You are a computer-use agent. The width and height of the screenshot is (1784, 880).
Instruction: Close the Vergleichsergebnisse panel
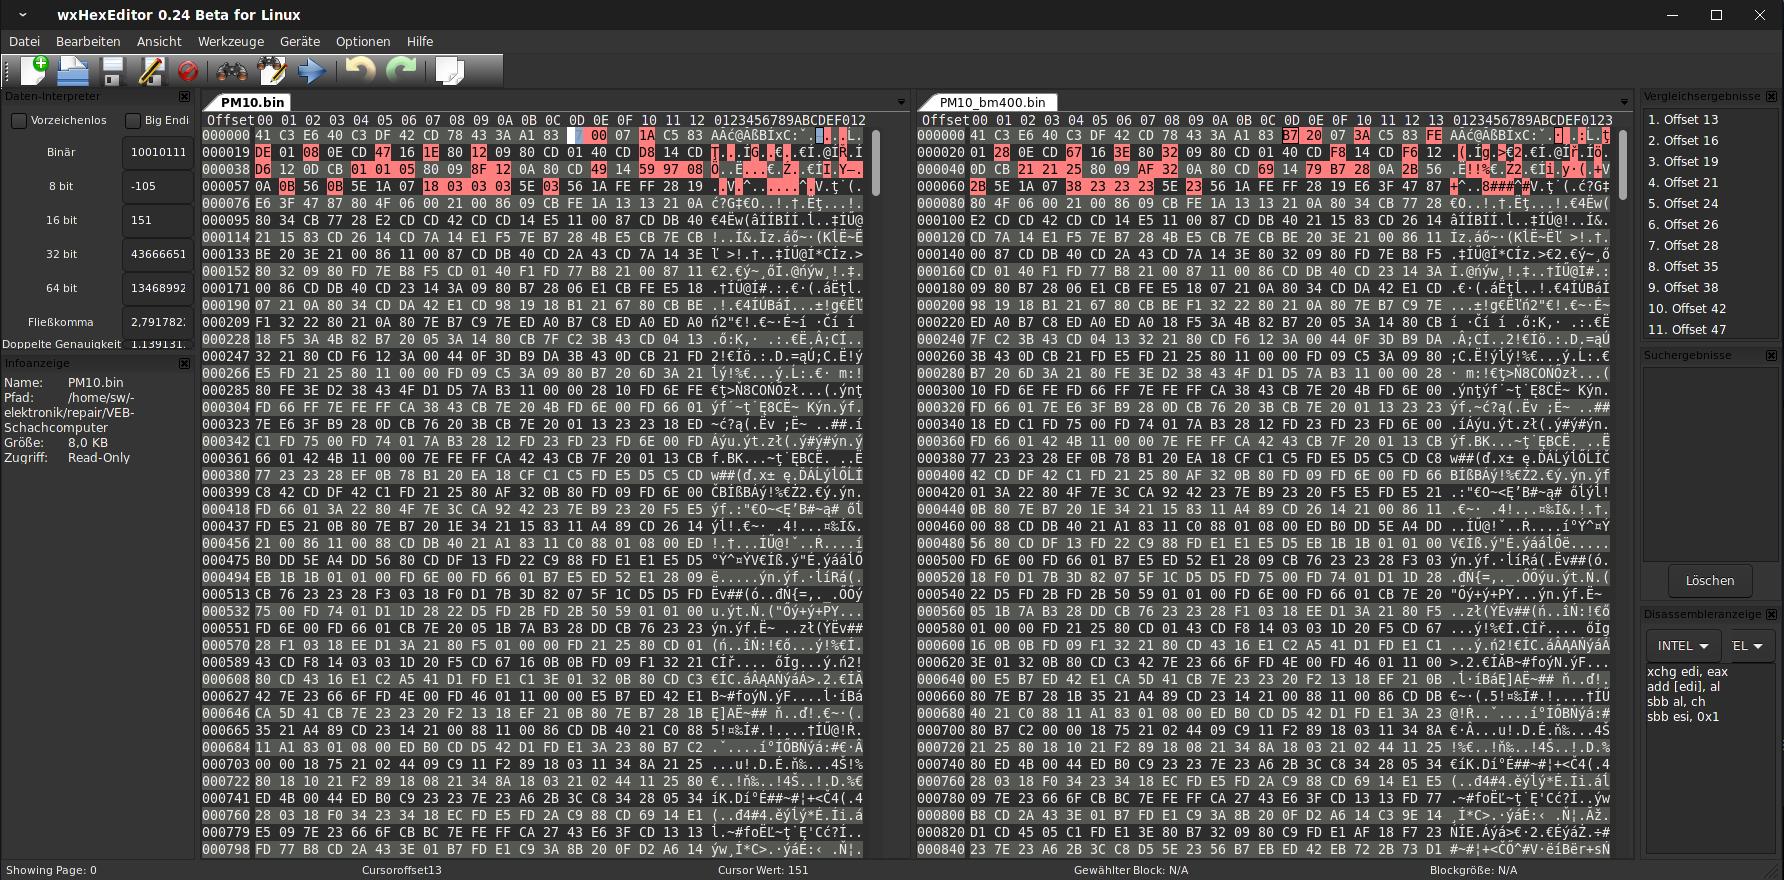pos(1771,97)
